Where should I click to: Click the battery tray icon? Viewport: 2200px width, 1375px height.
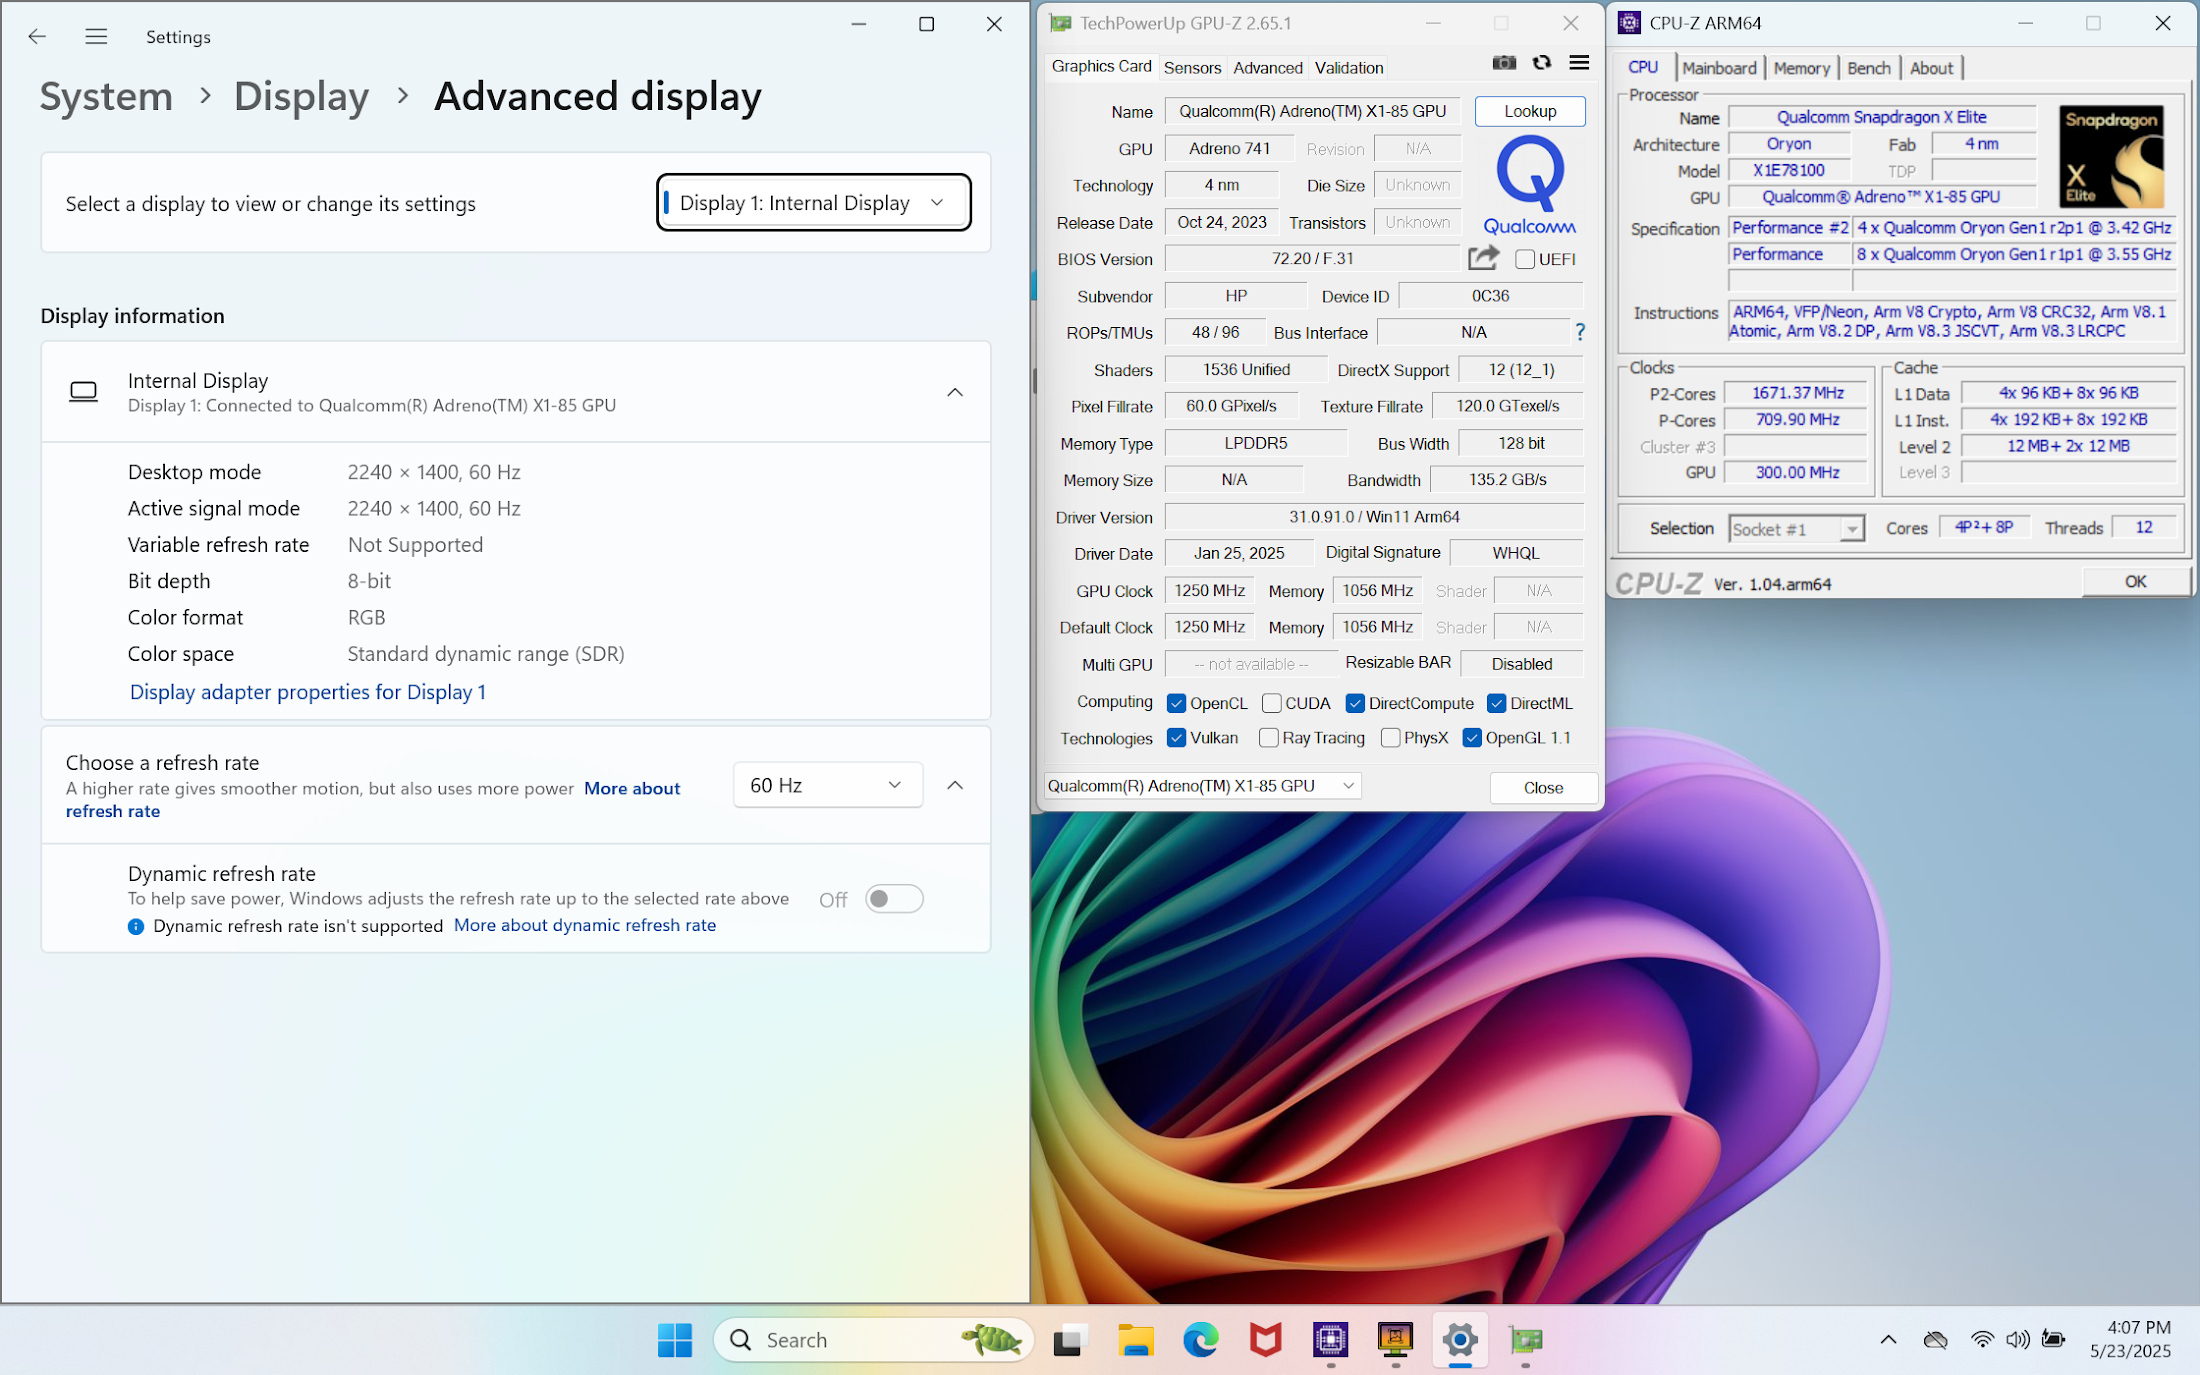(2053, 1340)
